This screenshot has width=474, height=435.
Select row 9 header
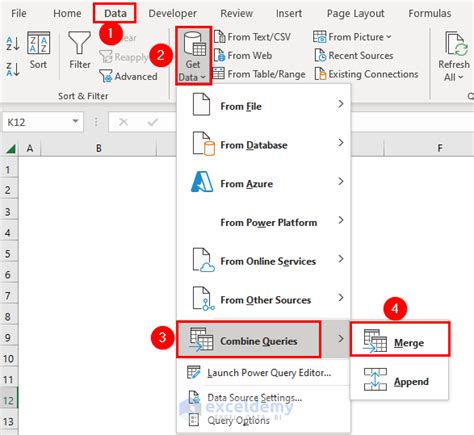tap(8, 338)
